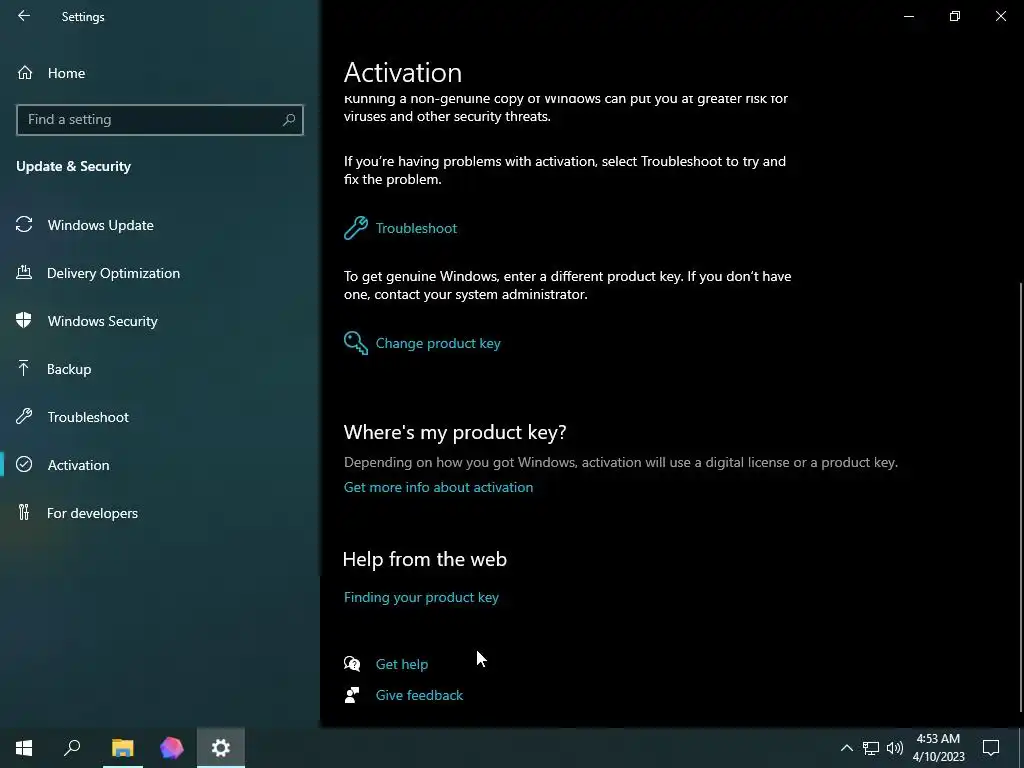The width and height of the screenshot is (1024, 768).
Task: Open Finding your product key link
Action: tap(421, 598)
